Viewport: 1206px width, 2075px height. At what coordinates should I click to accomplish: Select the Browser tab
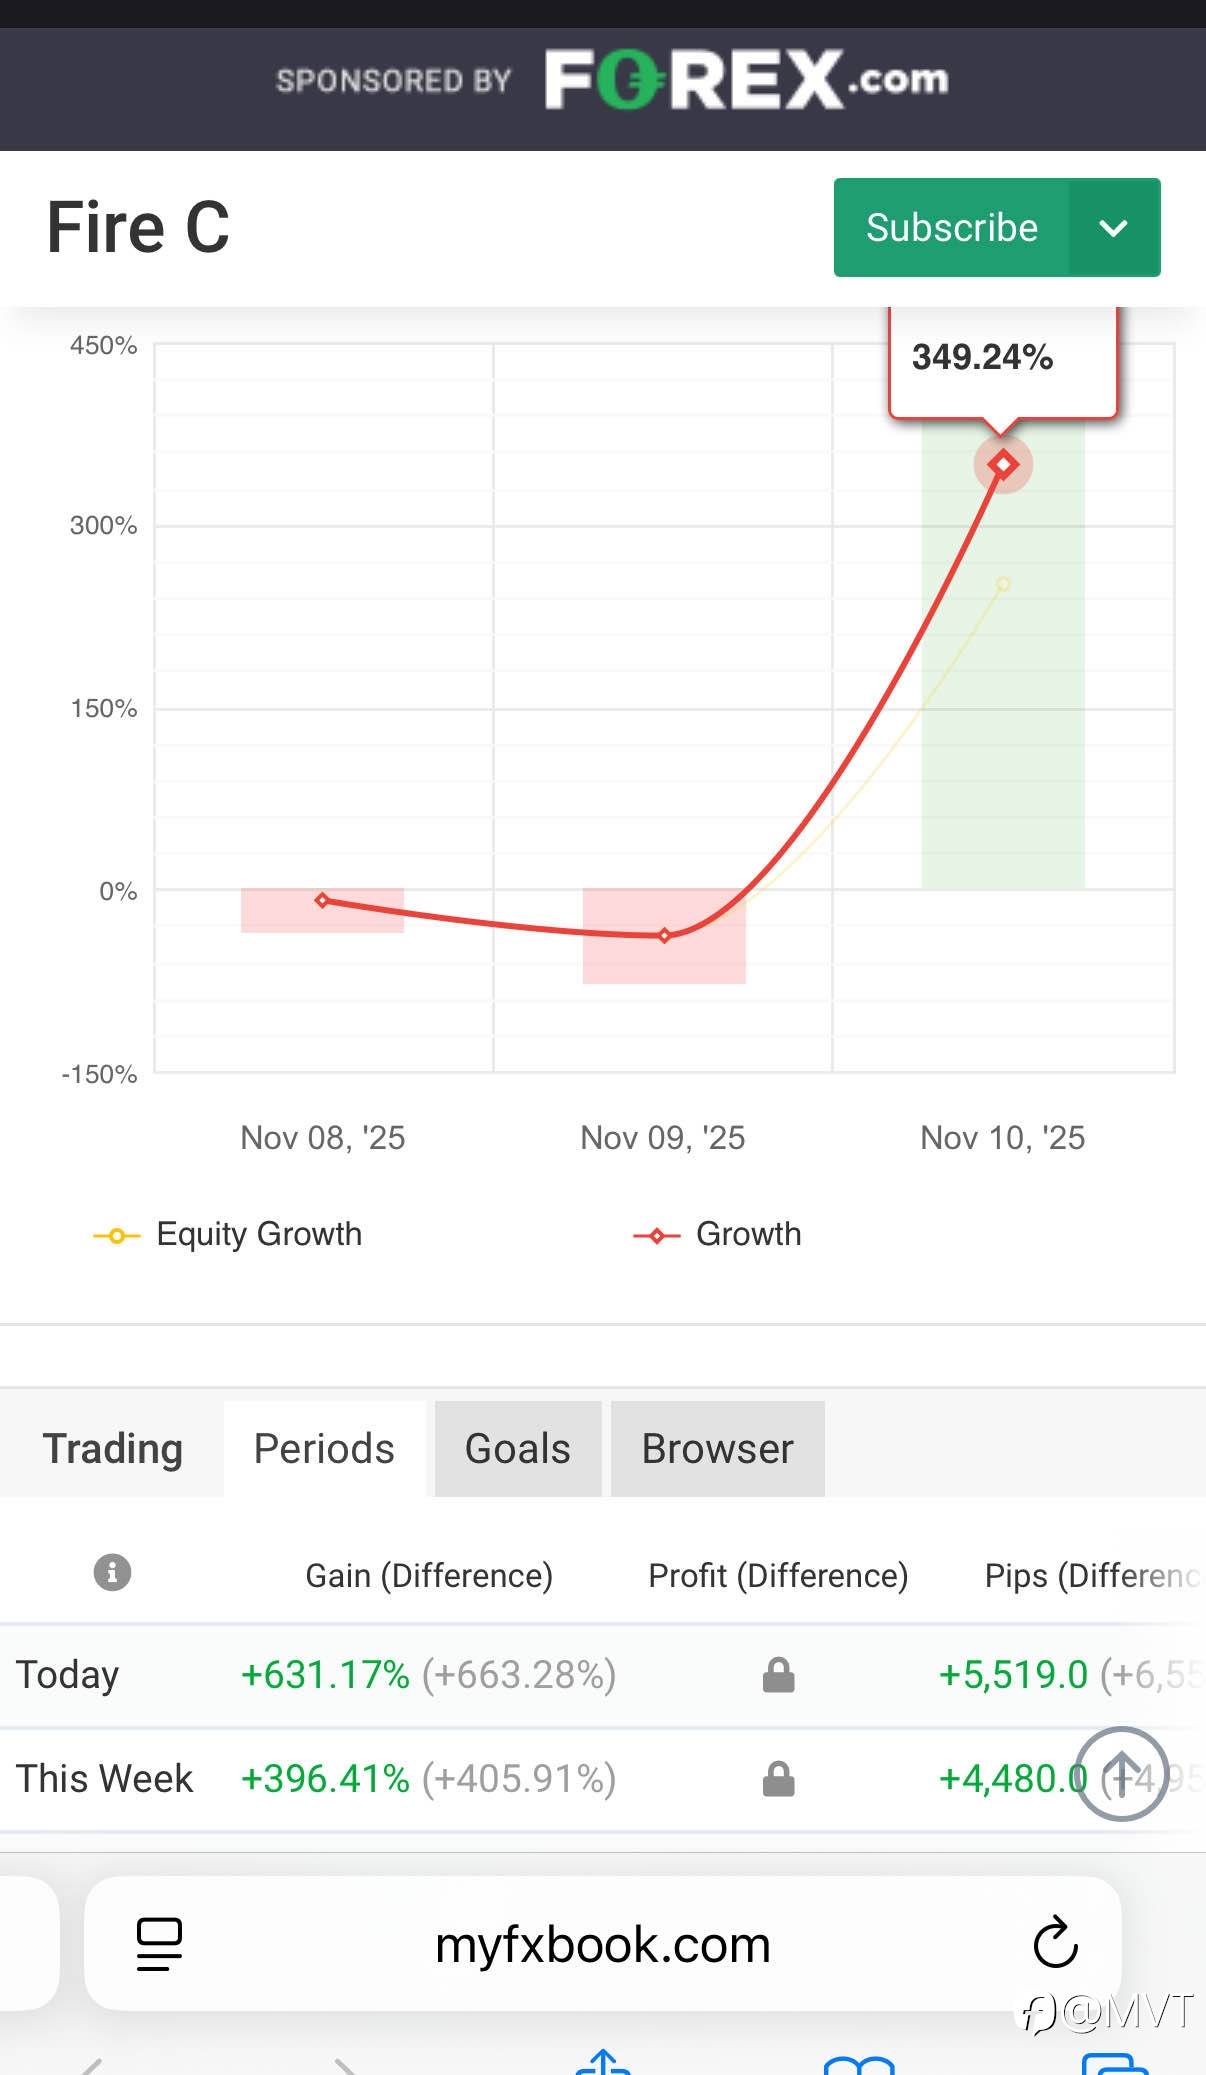coord(717,1449)
